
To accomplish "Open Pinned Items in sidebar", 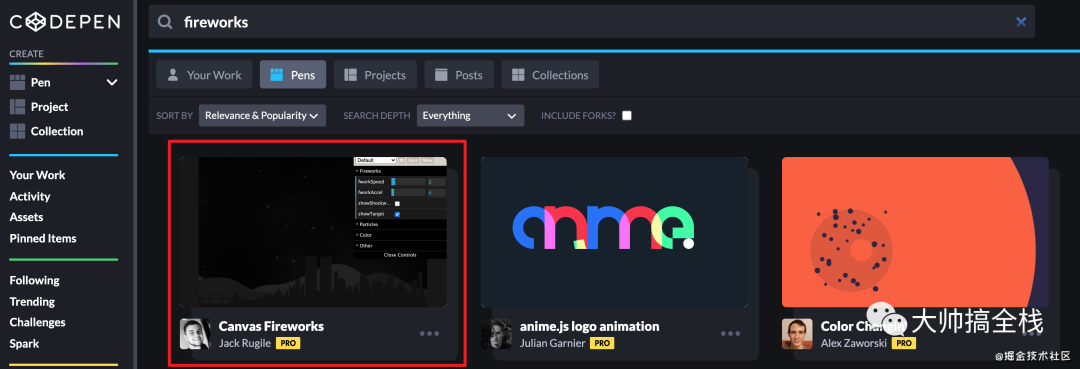I will [43, 238].
